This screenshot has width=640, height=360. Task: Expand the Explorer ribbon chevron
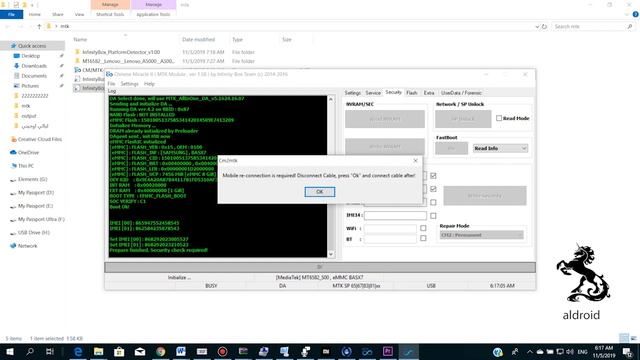click(x=627, y=14)
